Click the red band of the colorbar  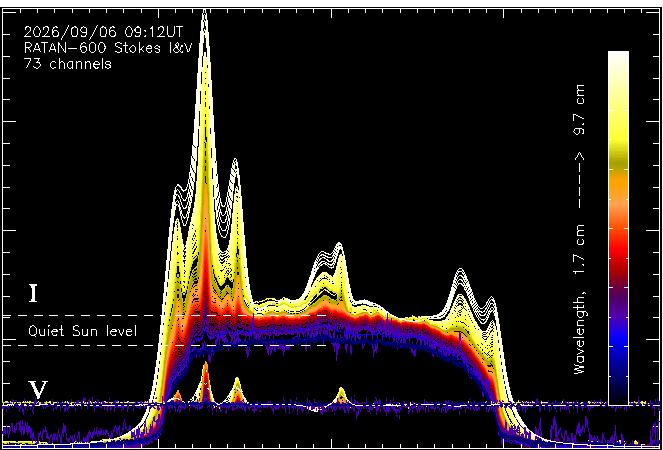(x=618, y=256)
